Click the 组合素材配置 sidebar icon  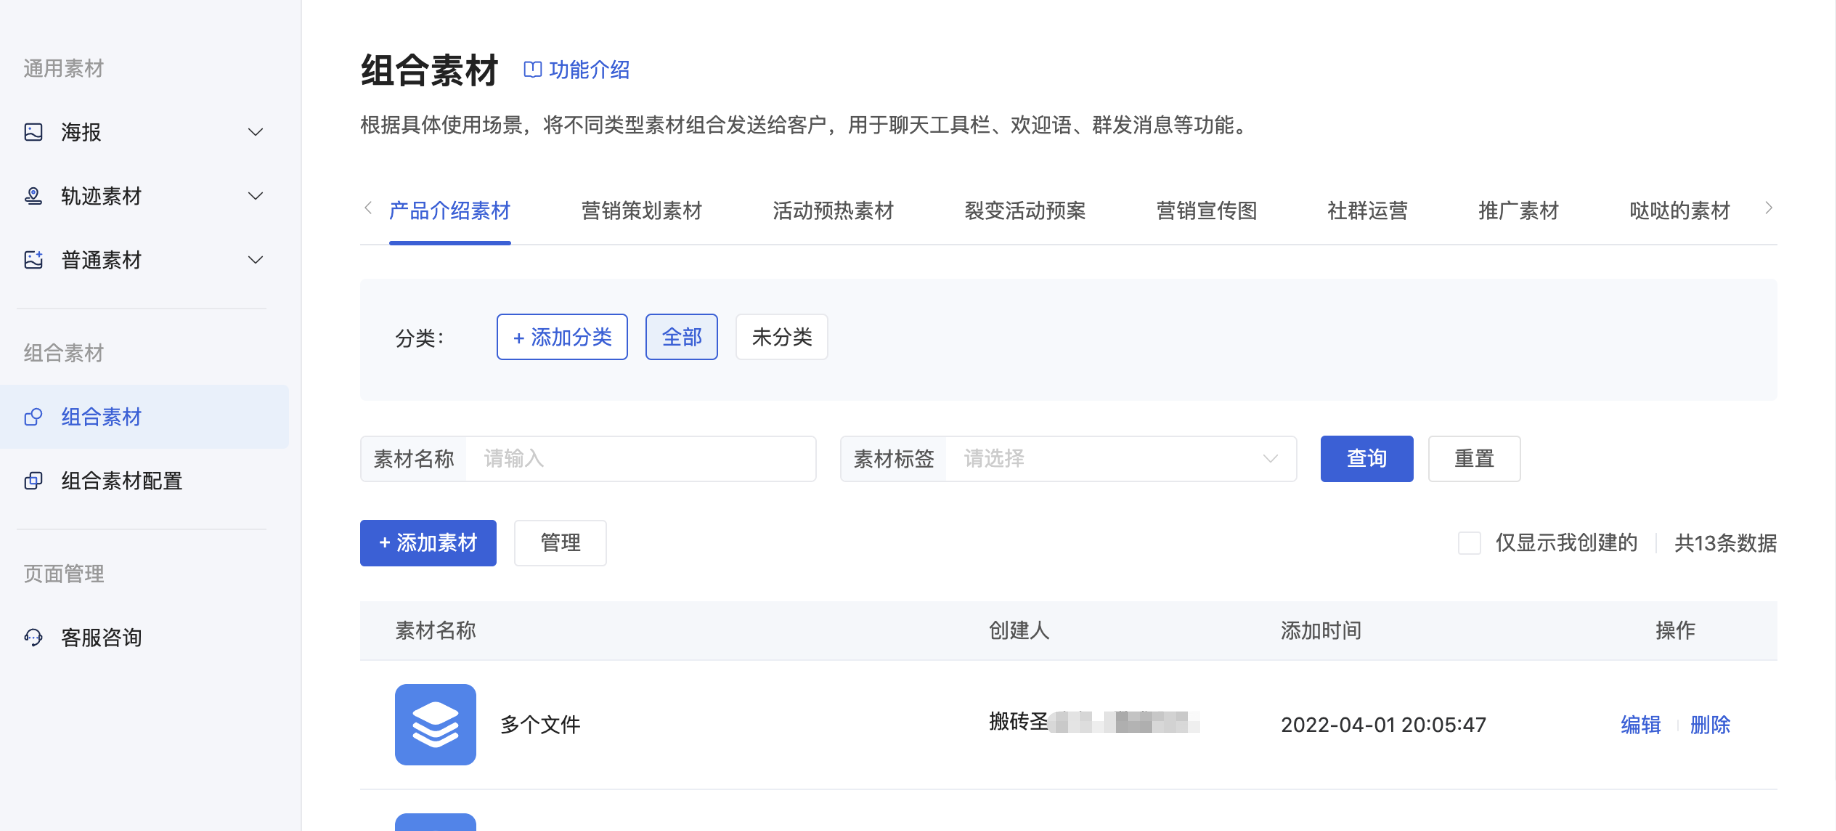pos(33,481)
